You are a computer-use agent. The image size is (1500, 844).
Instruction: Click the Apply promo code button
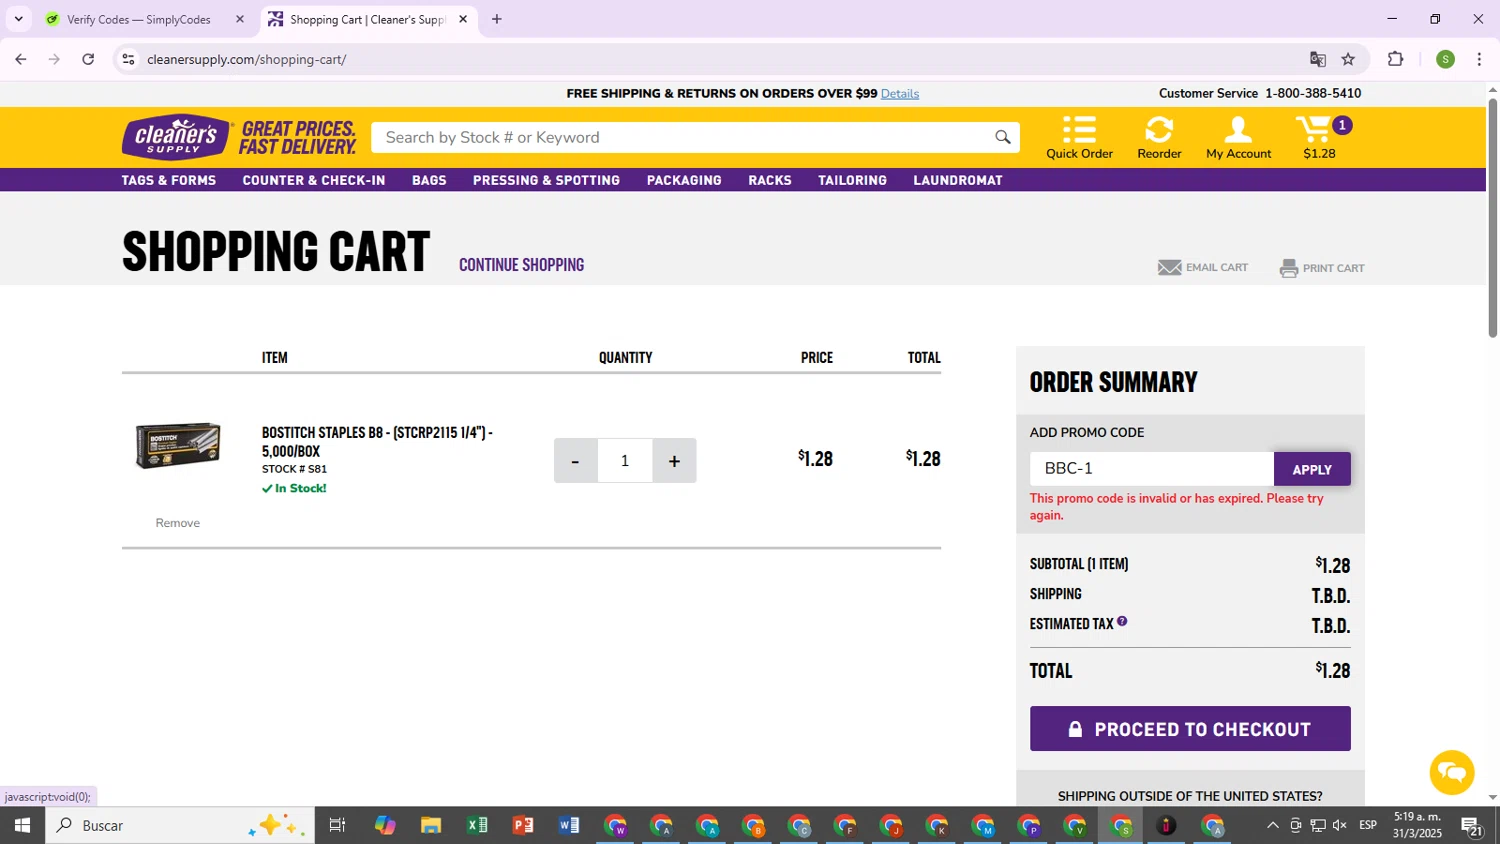tap(1312, 469)
